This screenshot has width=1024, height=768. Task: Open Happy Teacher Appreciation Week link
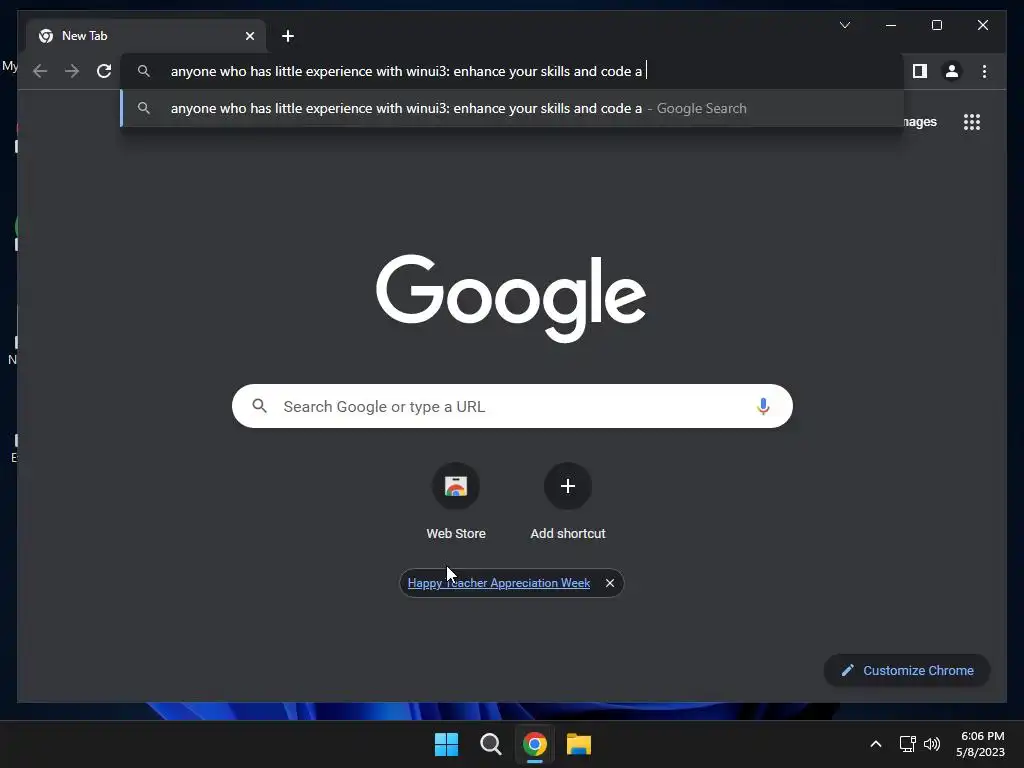pyautogui.click(x=498, y=583)
